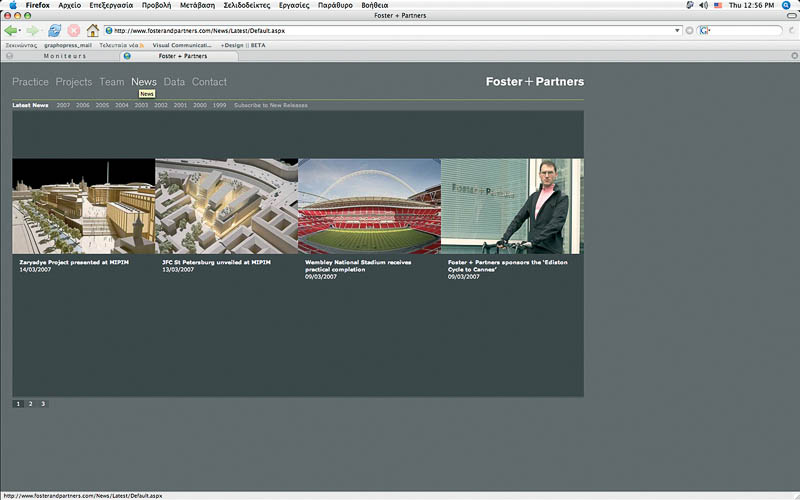Show news from 2005
800x500 pixels.
[102, 105]
